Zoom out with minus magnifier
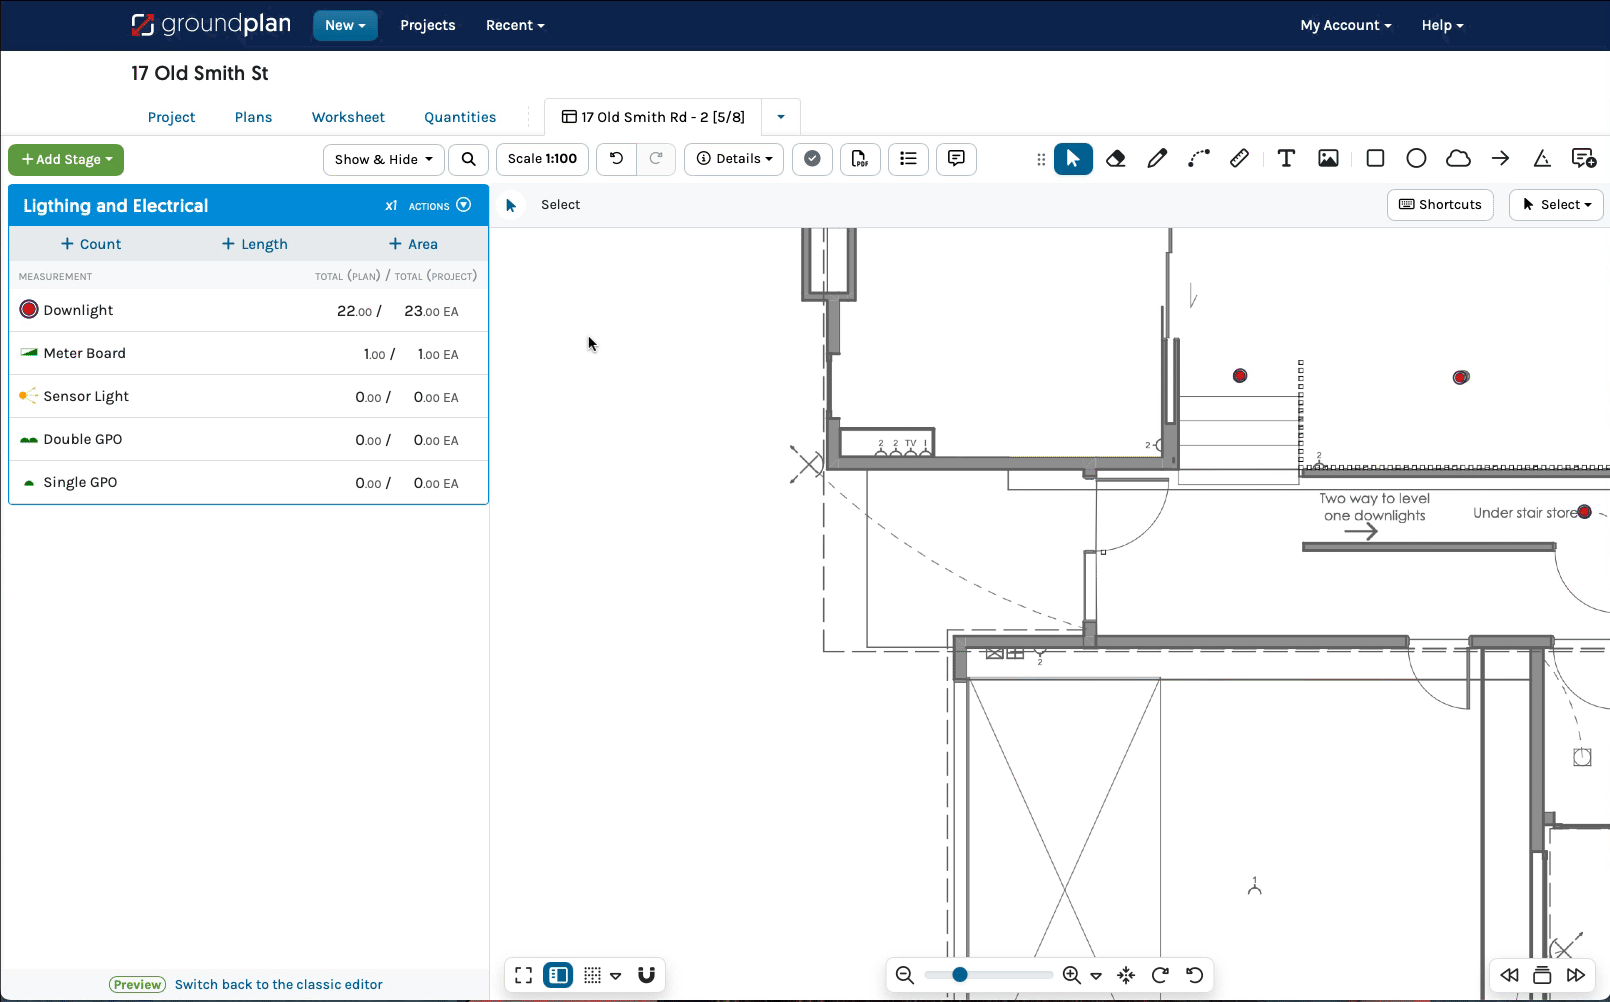 coord(905,975)
